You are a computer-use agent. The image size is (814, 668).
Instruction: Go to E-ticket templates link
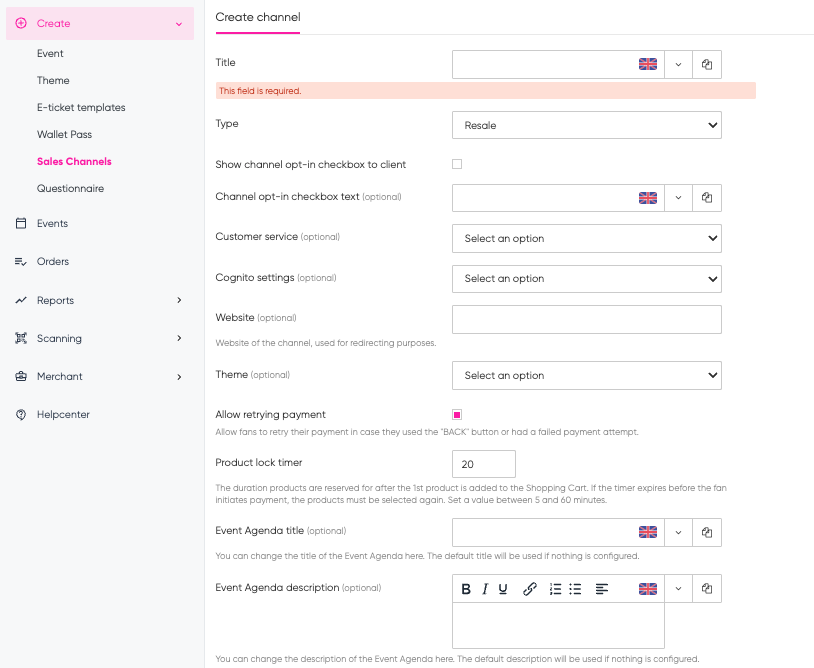coord(81,107)
